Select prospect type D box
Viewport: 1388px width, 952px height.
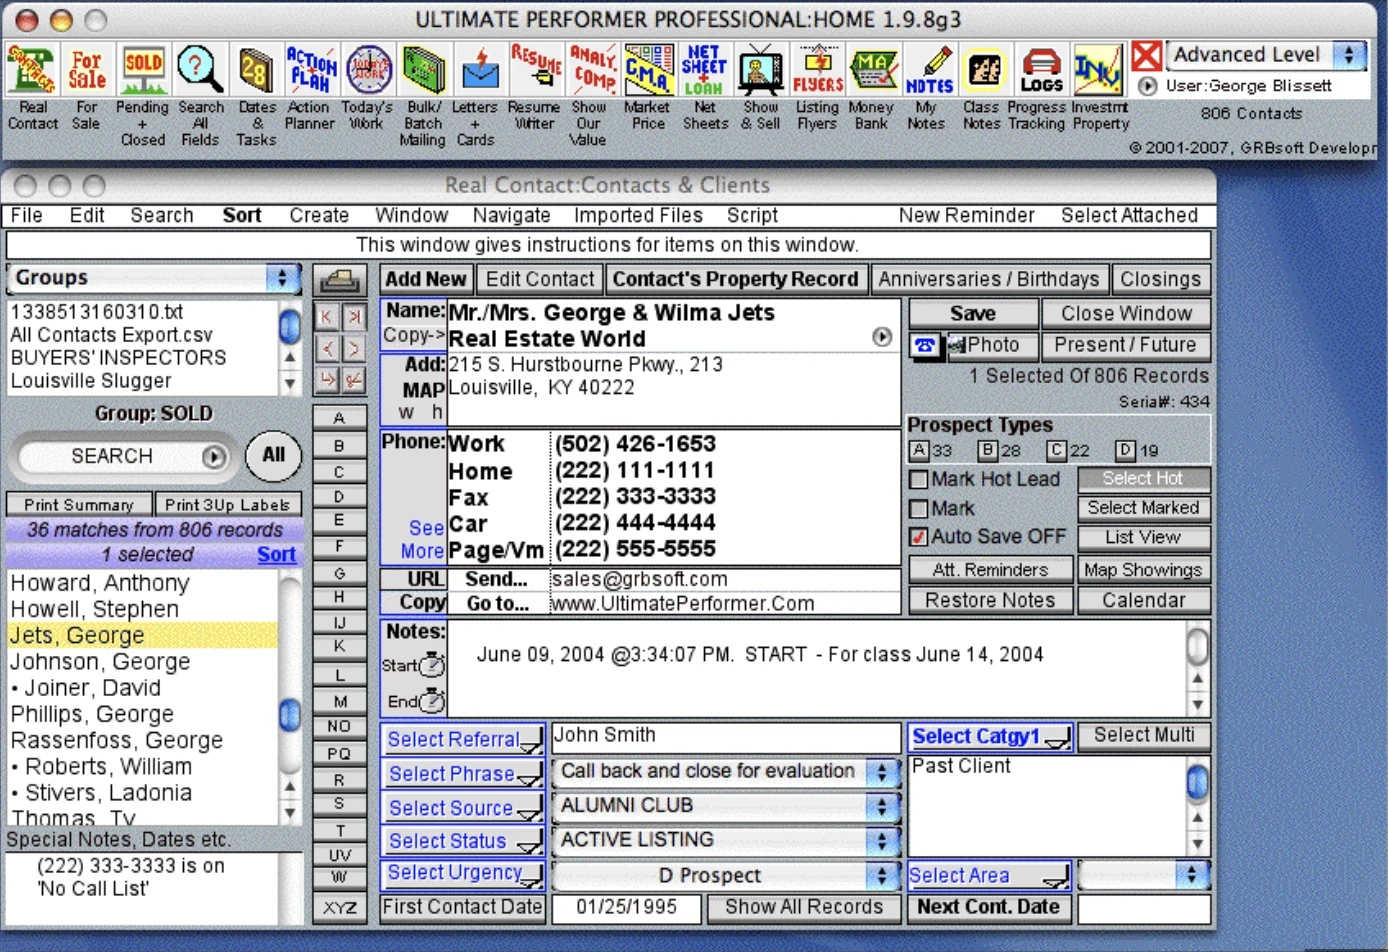[1126, 451]
